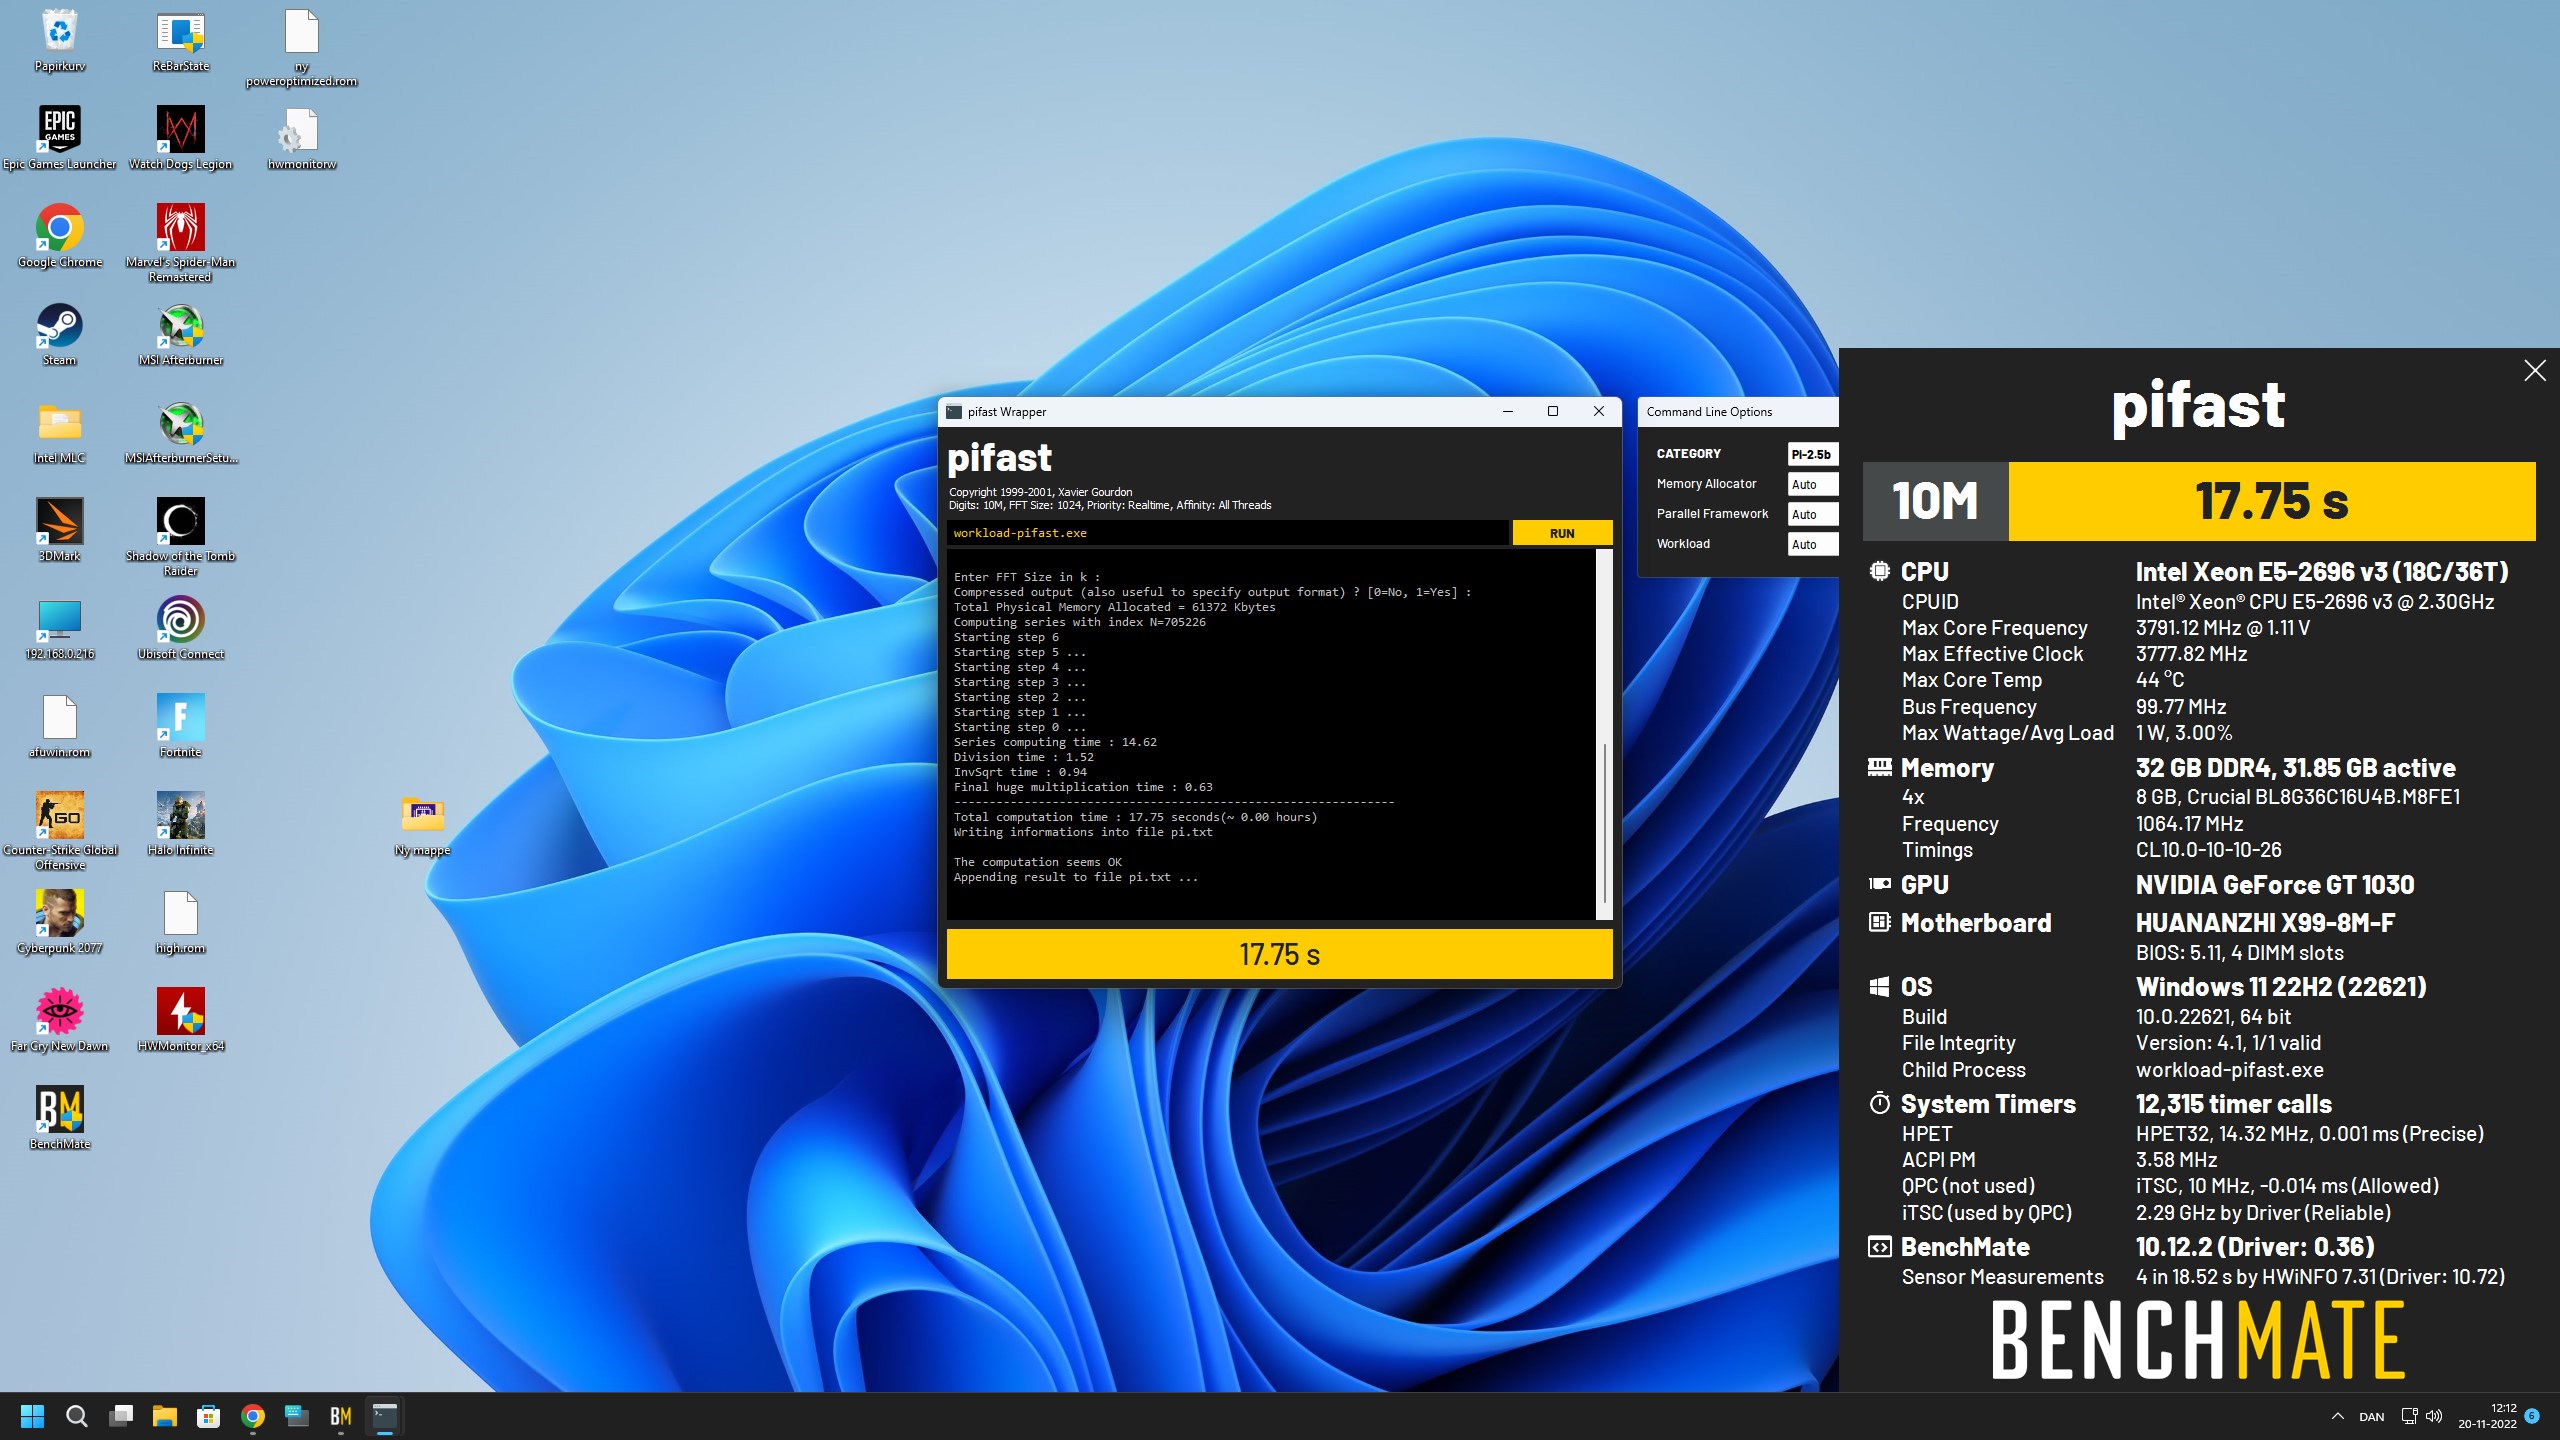Open the Windows Start menu
Viewport: 2560px width, 1440px height.
click(32, 1416)
